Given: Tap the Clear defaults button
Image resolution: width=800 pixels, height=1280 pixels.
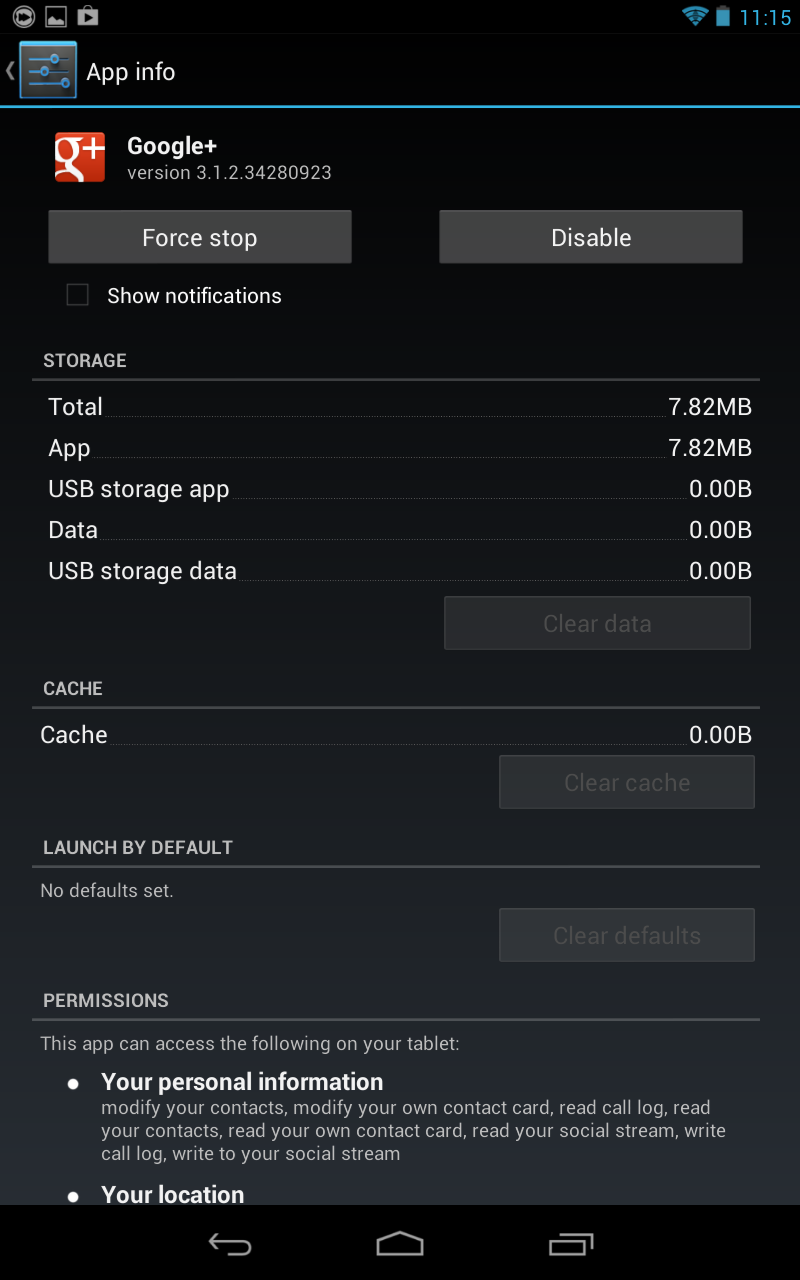Looking at the screenshot, I should (x=627, y=935).
